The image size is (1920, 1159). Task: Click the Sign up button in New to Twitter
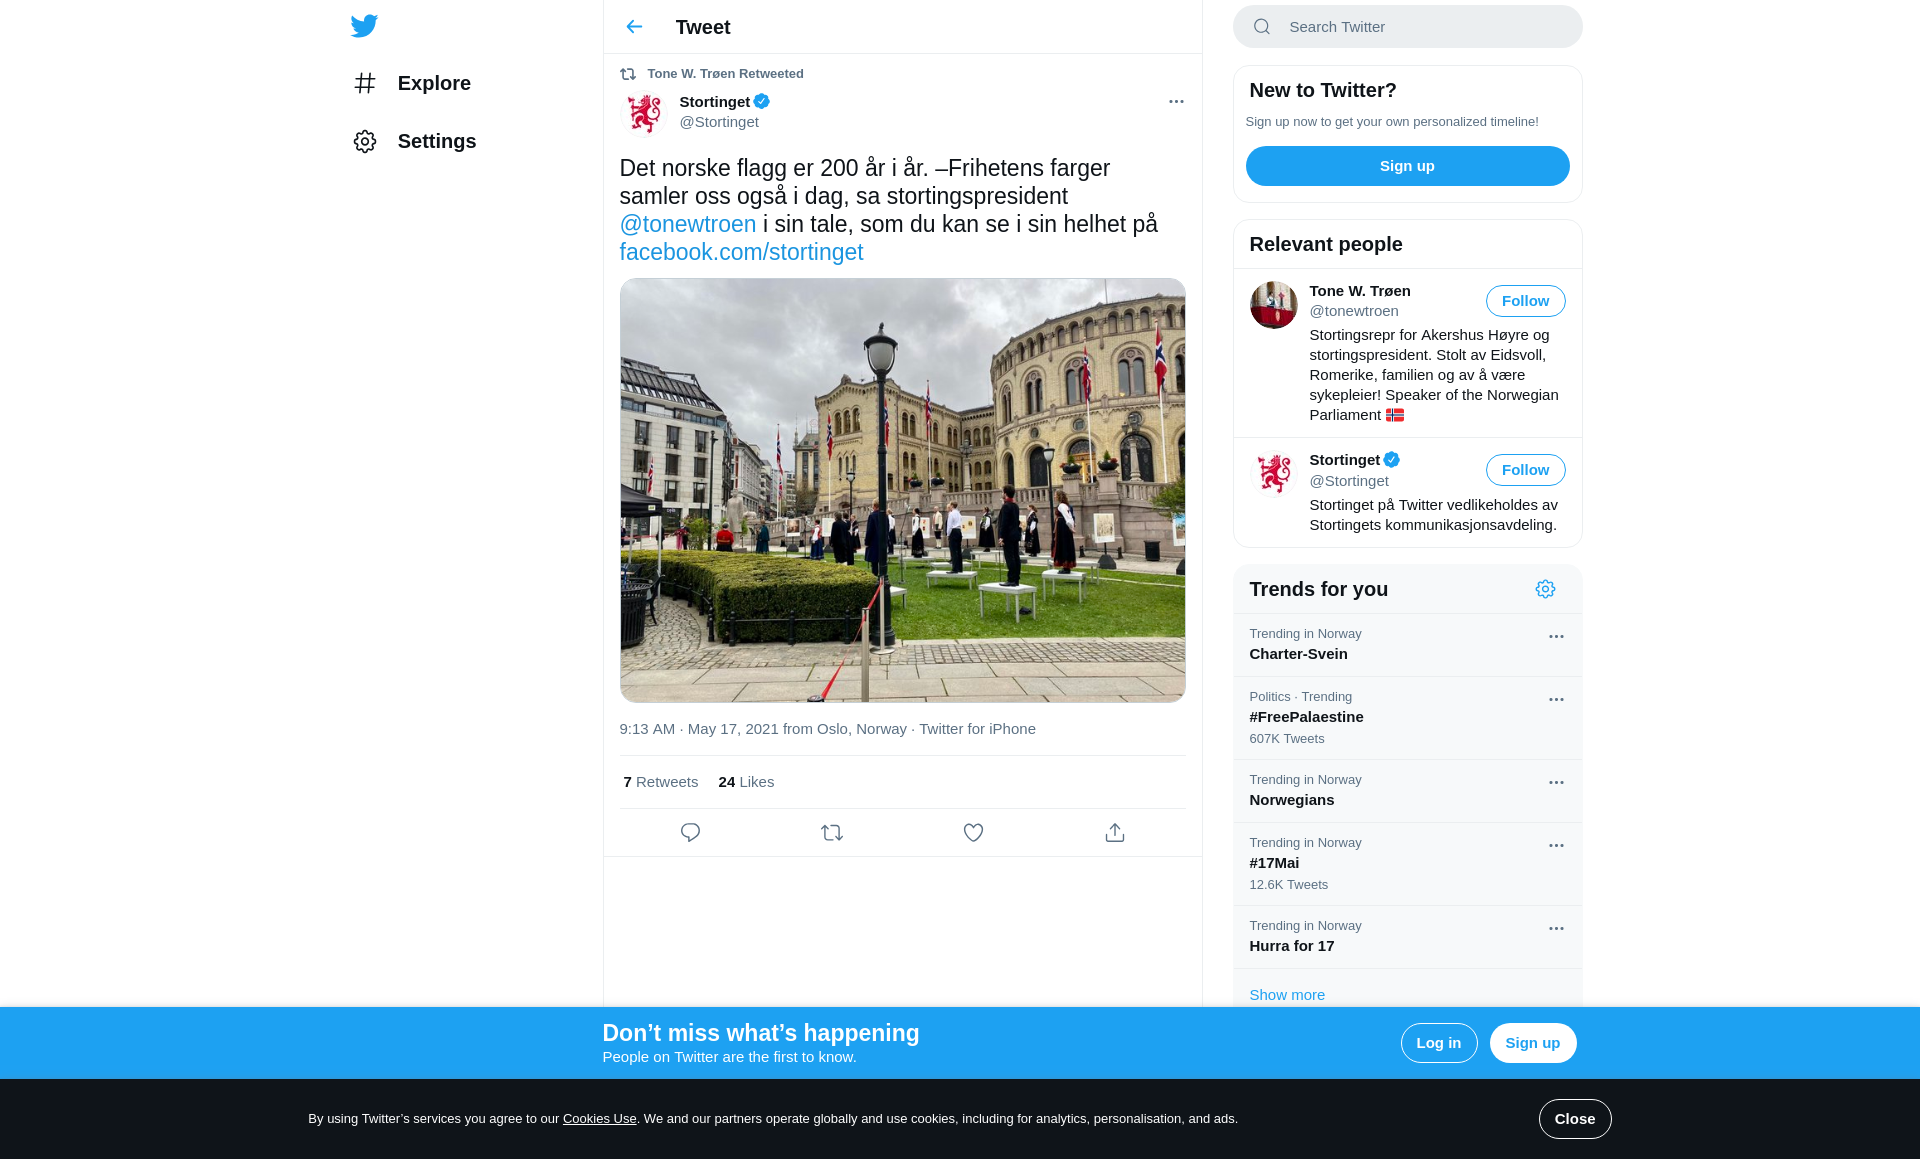1407,166
